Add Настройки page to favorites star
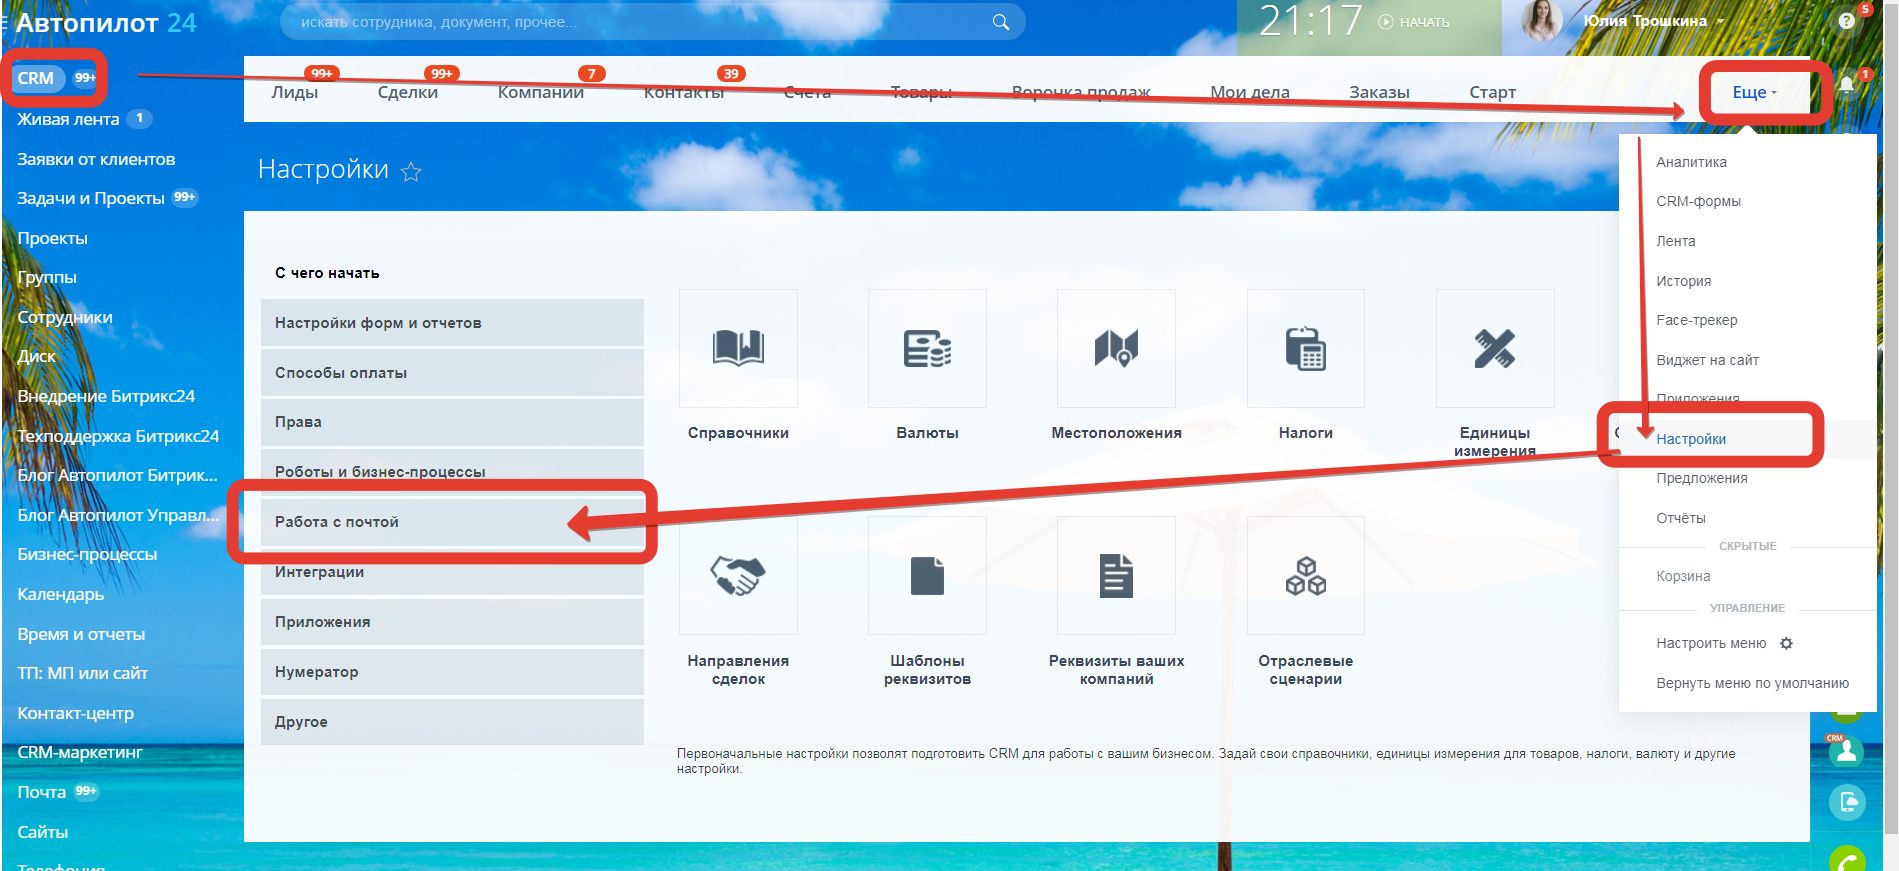 (411, 172)
